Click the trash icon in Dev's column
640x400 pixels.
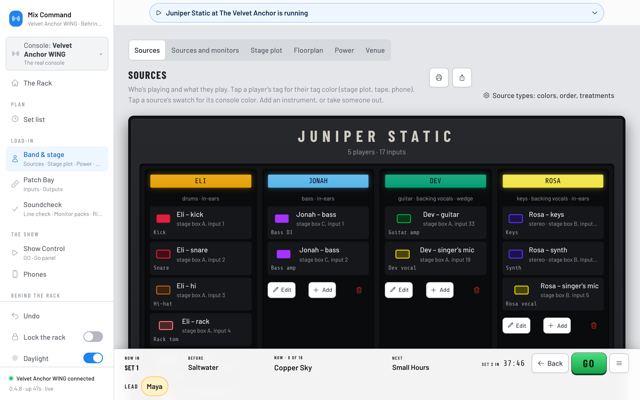pos(476,290)
